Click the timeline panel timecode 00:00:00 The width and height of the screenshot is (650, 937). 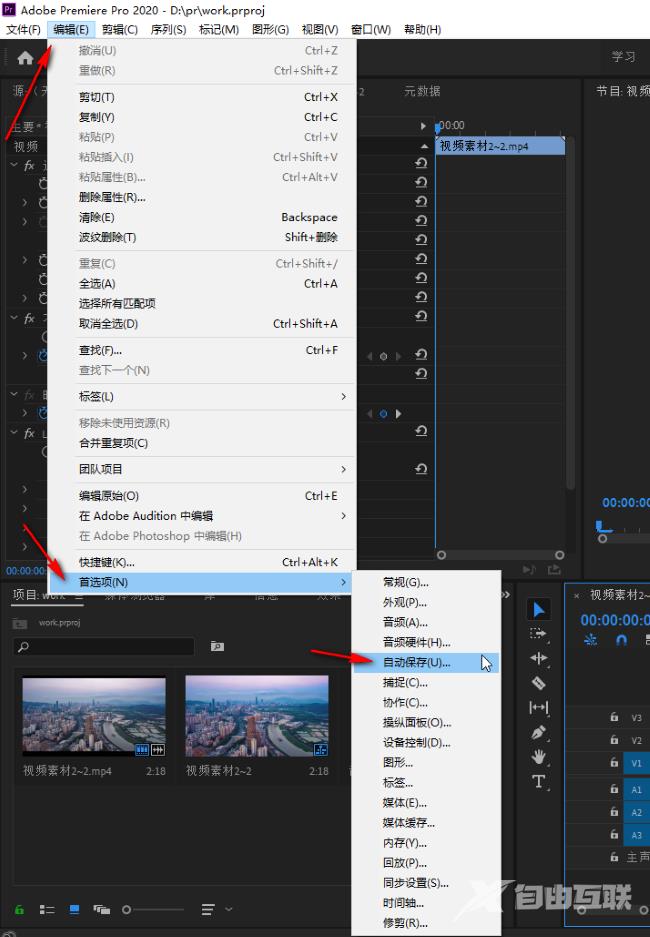[615, 620]
